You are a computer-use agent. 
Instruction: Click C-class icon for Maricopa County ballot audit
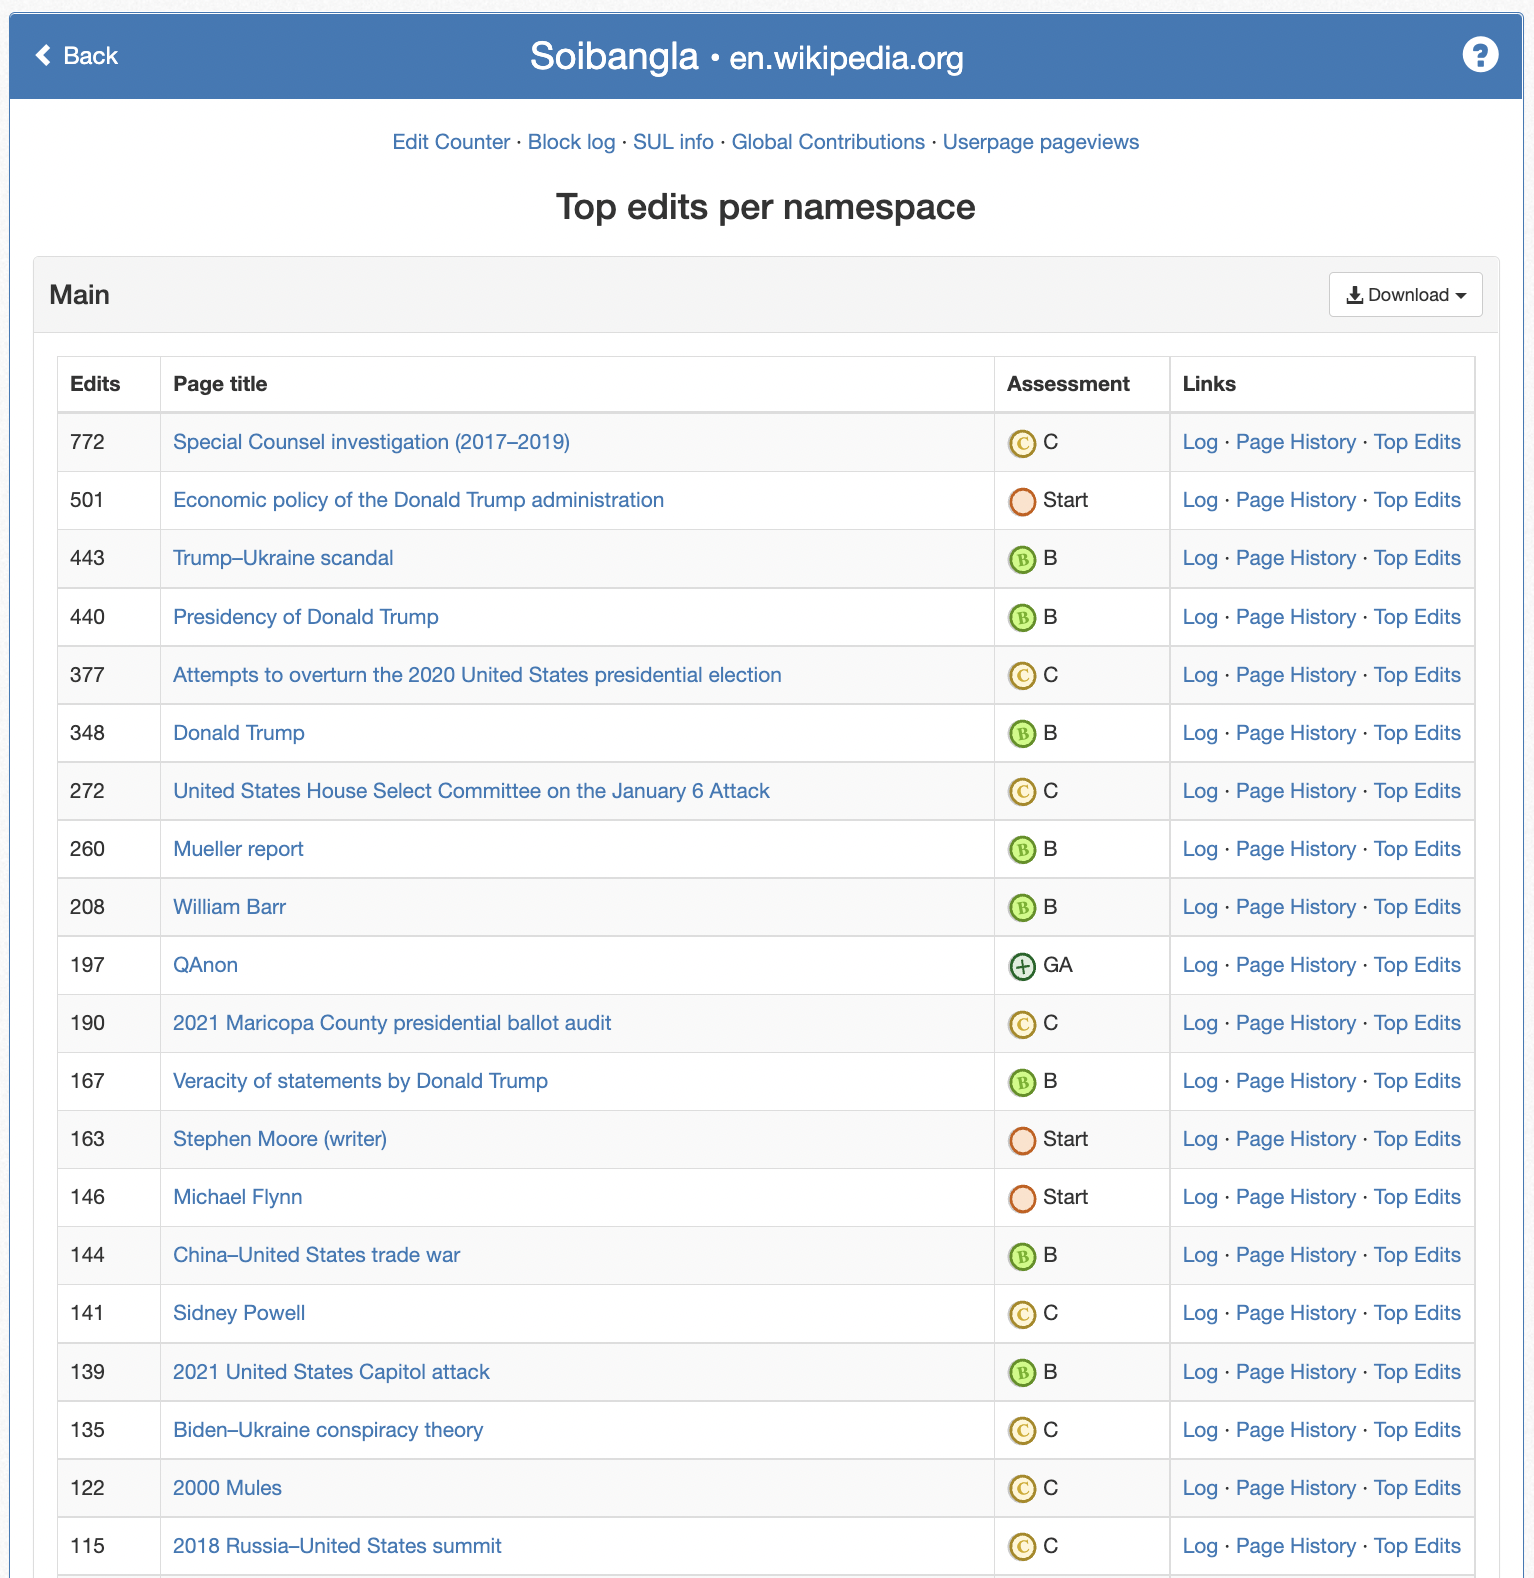1022,1024
